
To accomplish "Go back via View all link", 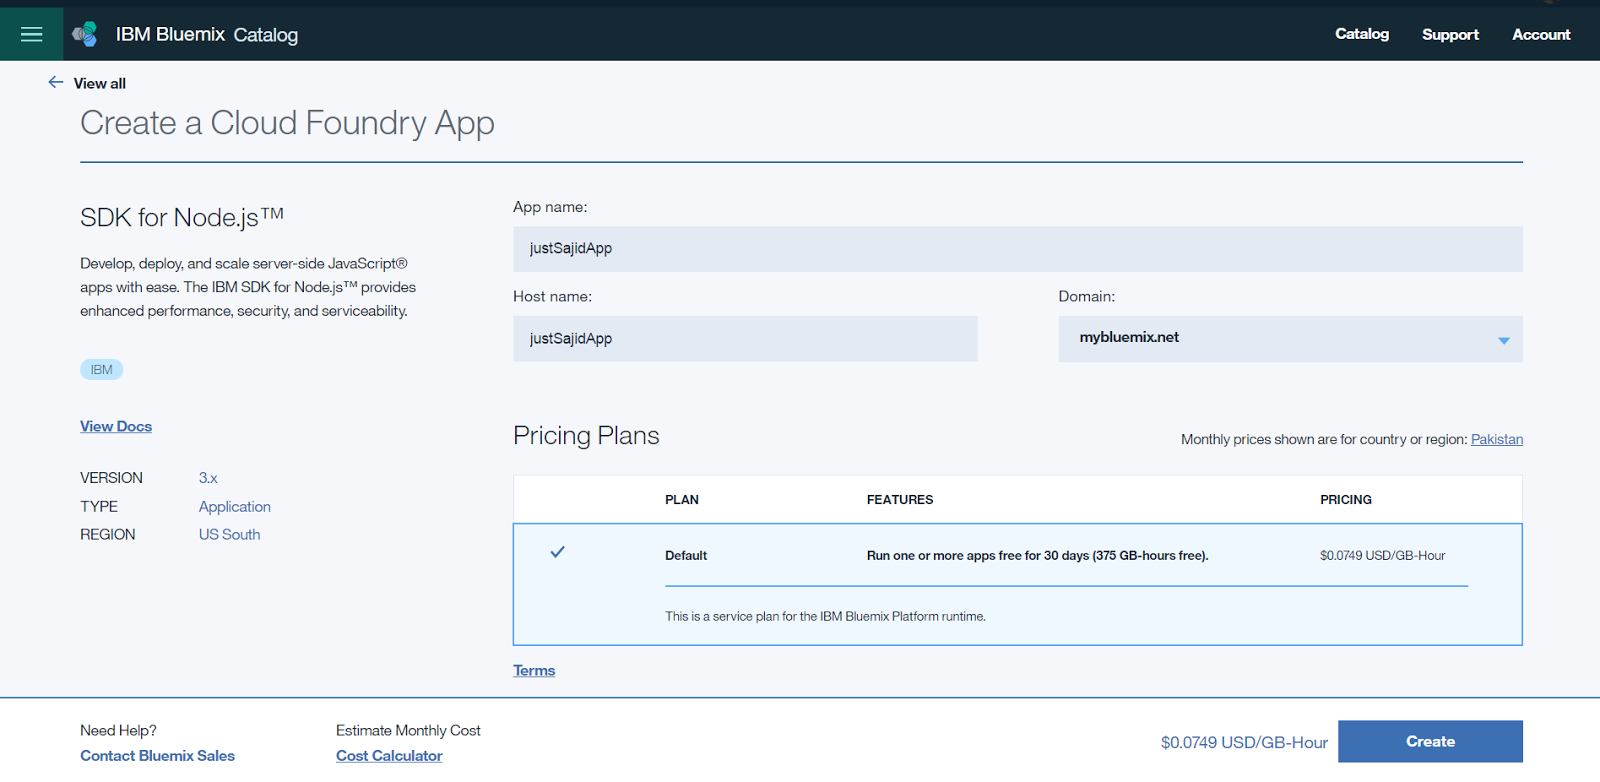I will (100, 83).
